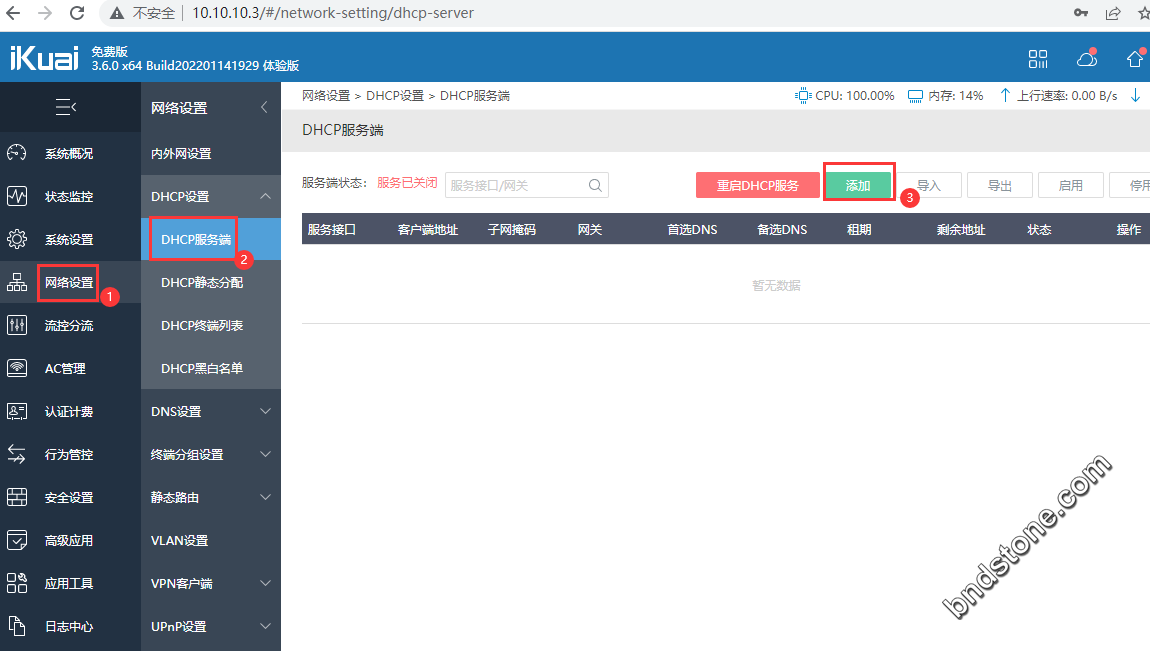Open 流控分流 in the sidebar
The height and width of the screenshot is (651, 1150).
click(x=69, y=326)
